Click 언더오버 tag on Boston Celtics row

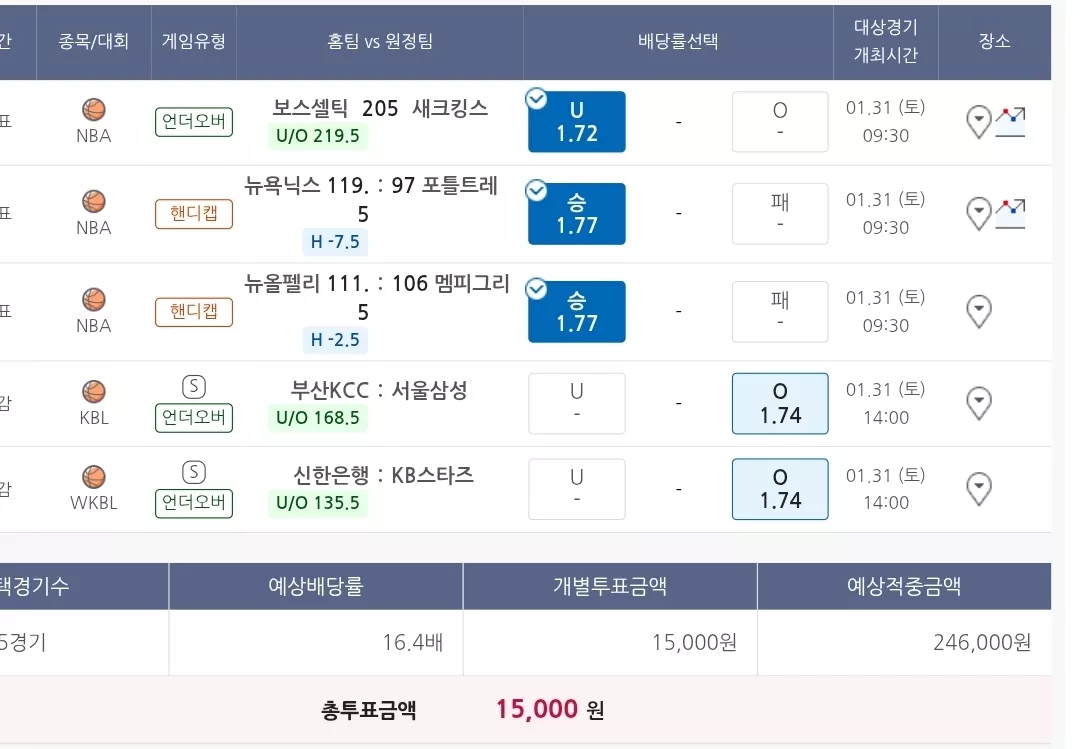pos(194,122)
